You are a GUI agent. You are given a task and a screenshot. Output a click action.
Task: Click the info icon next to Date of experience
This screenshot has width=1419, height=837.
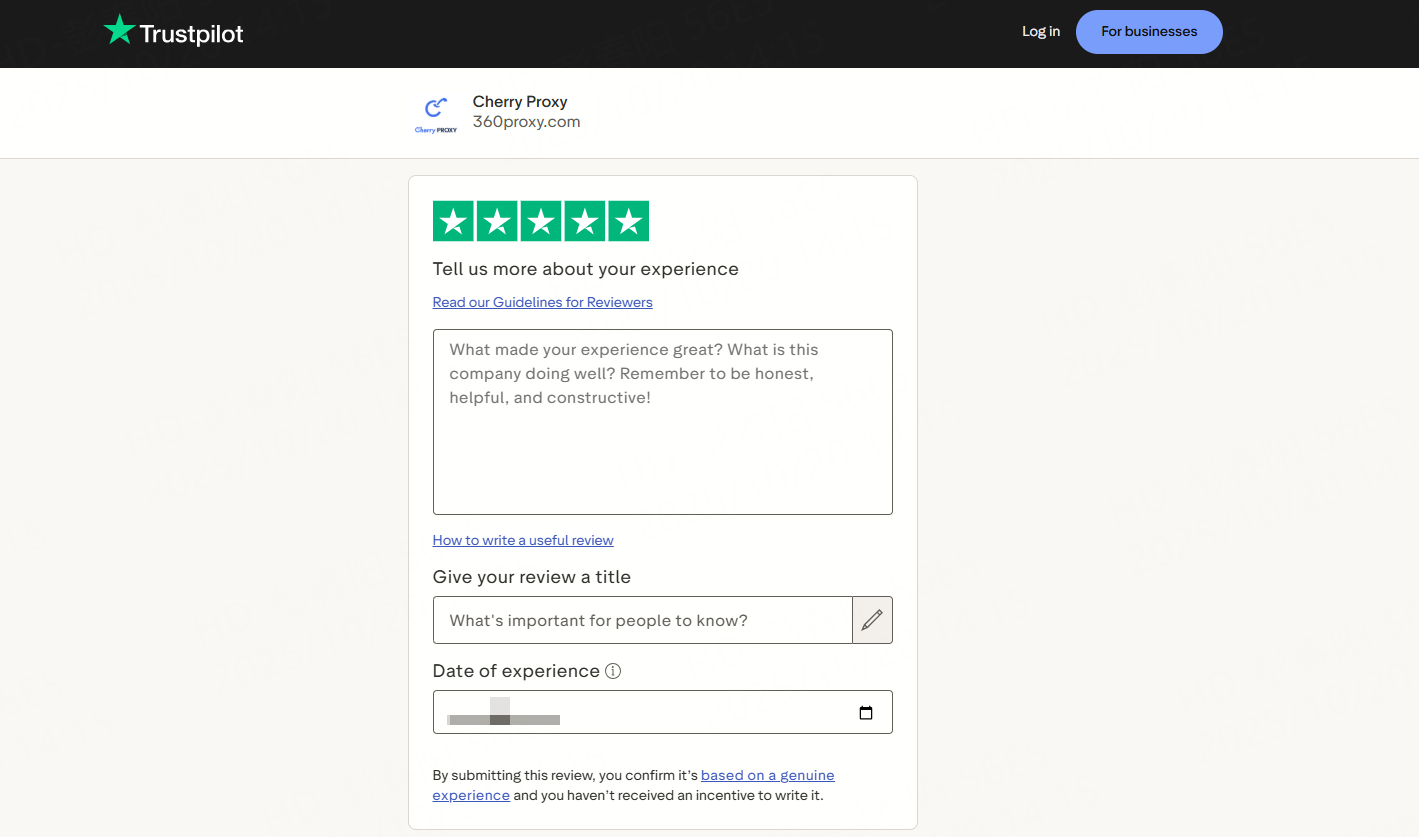tap(613, 671)
